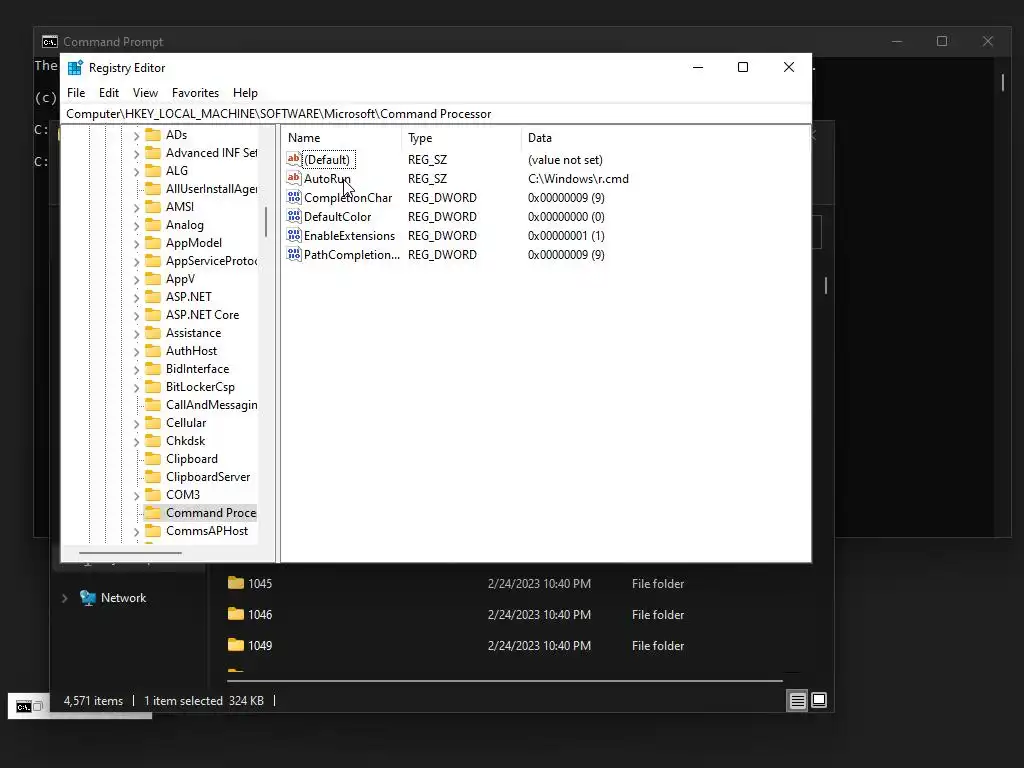This screenshot has width=1024, height=768.
Task: Click the DefaultColor DWORD icon
Action: (x=294, y=216)
